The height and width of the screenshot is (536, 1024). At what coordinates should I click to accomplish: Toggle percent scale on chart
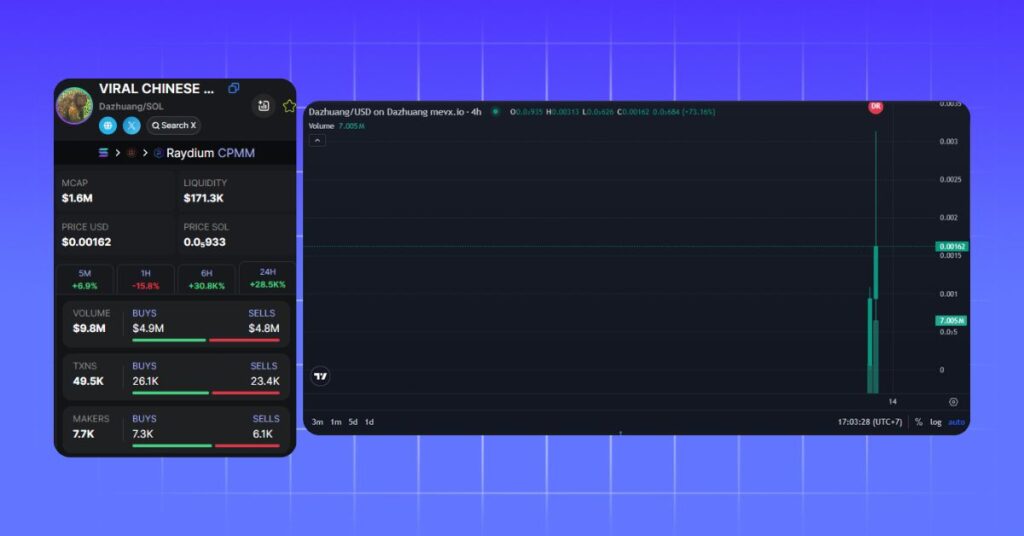(x=918, y=422)
